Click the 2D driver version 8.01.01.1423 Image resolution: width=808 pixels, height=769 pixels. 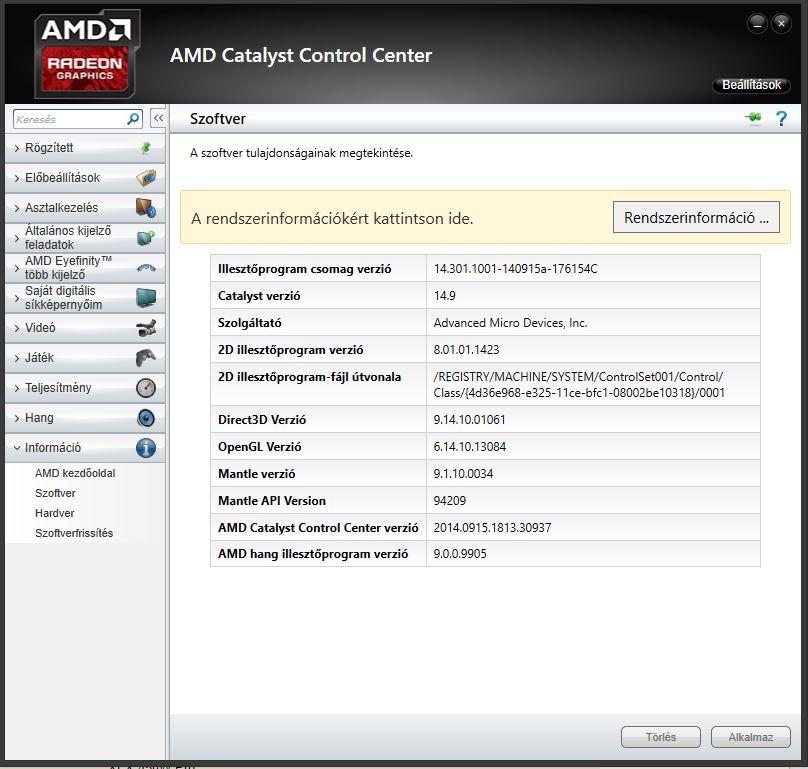466,350
